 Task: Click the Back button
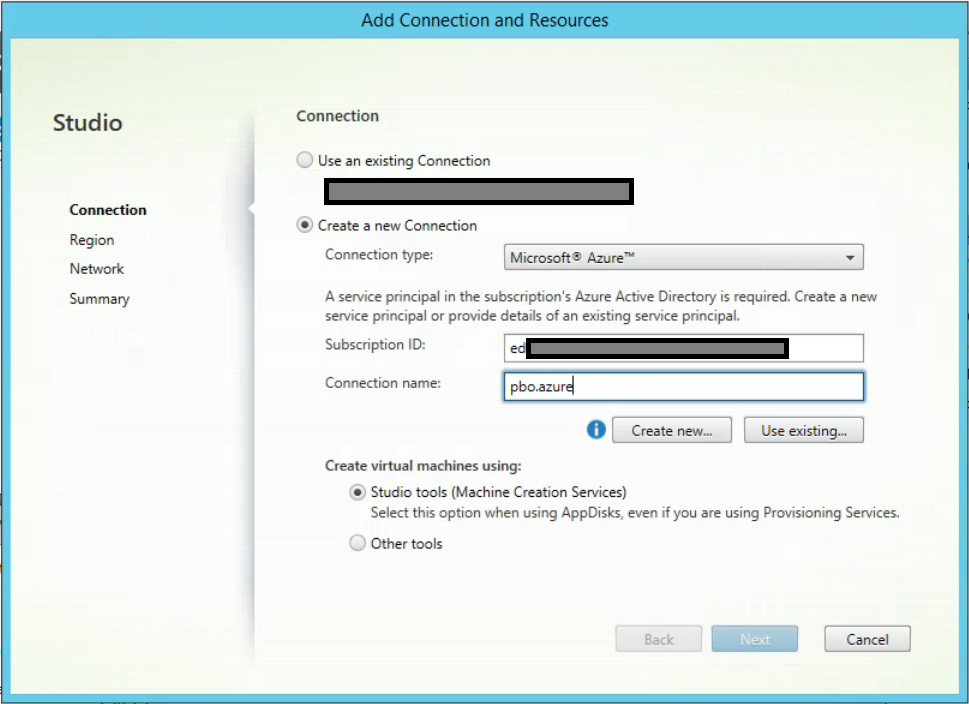click(658, 640)
